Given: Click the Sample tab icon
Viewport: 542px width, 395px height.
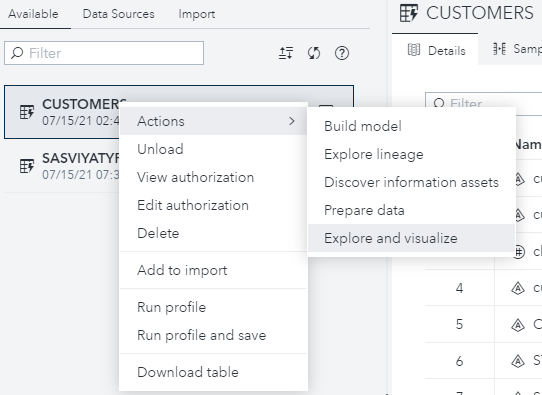Looking at the screenshot, I should point(499,49).
